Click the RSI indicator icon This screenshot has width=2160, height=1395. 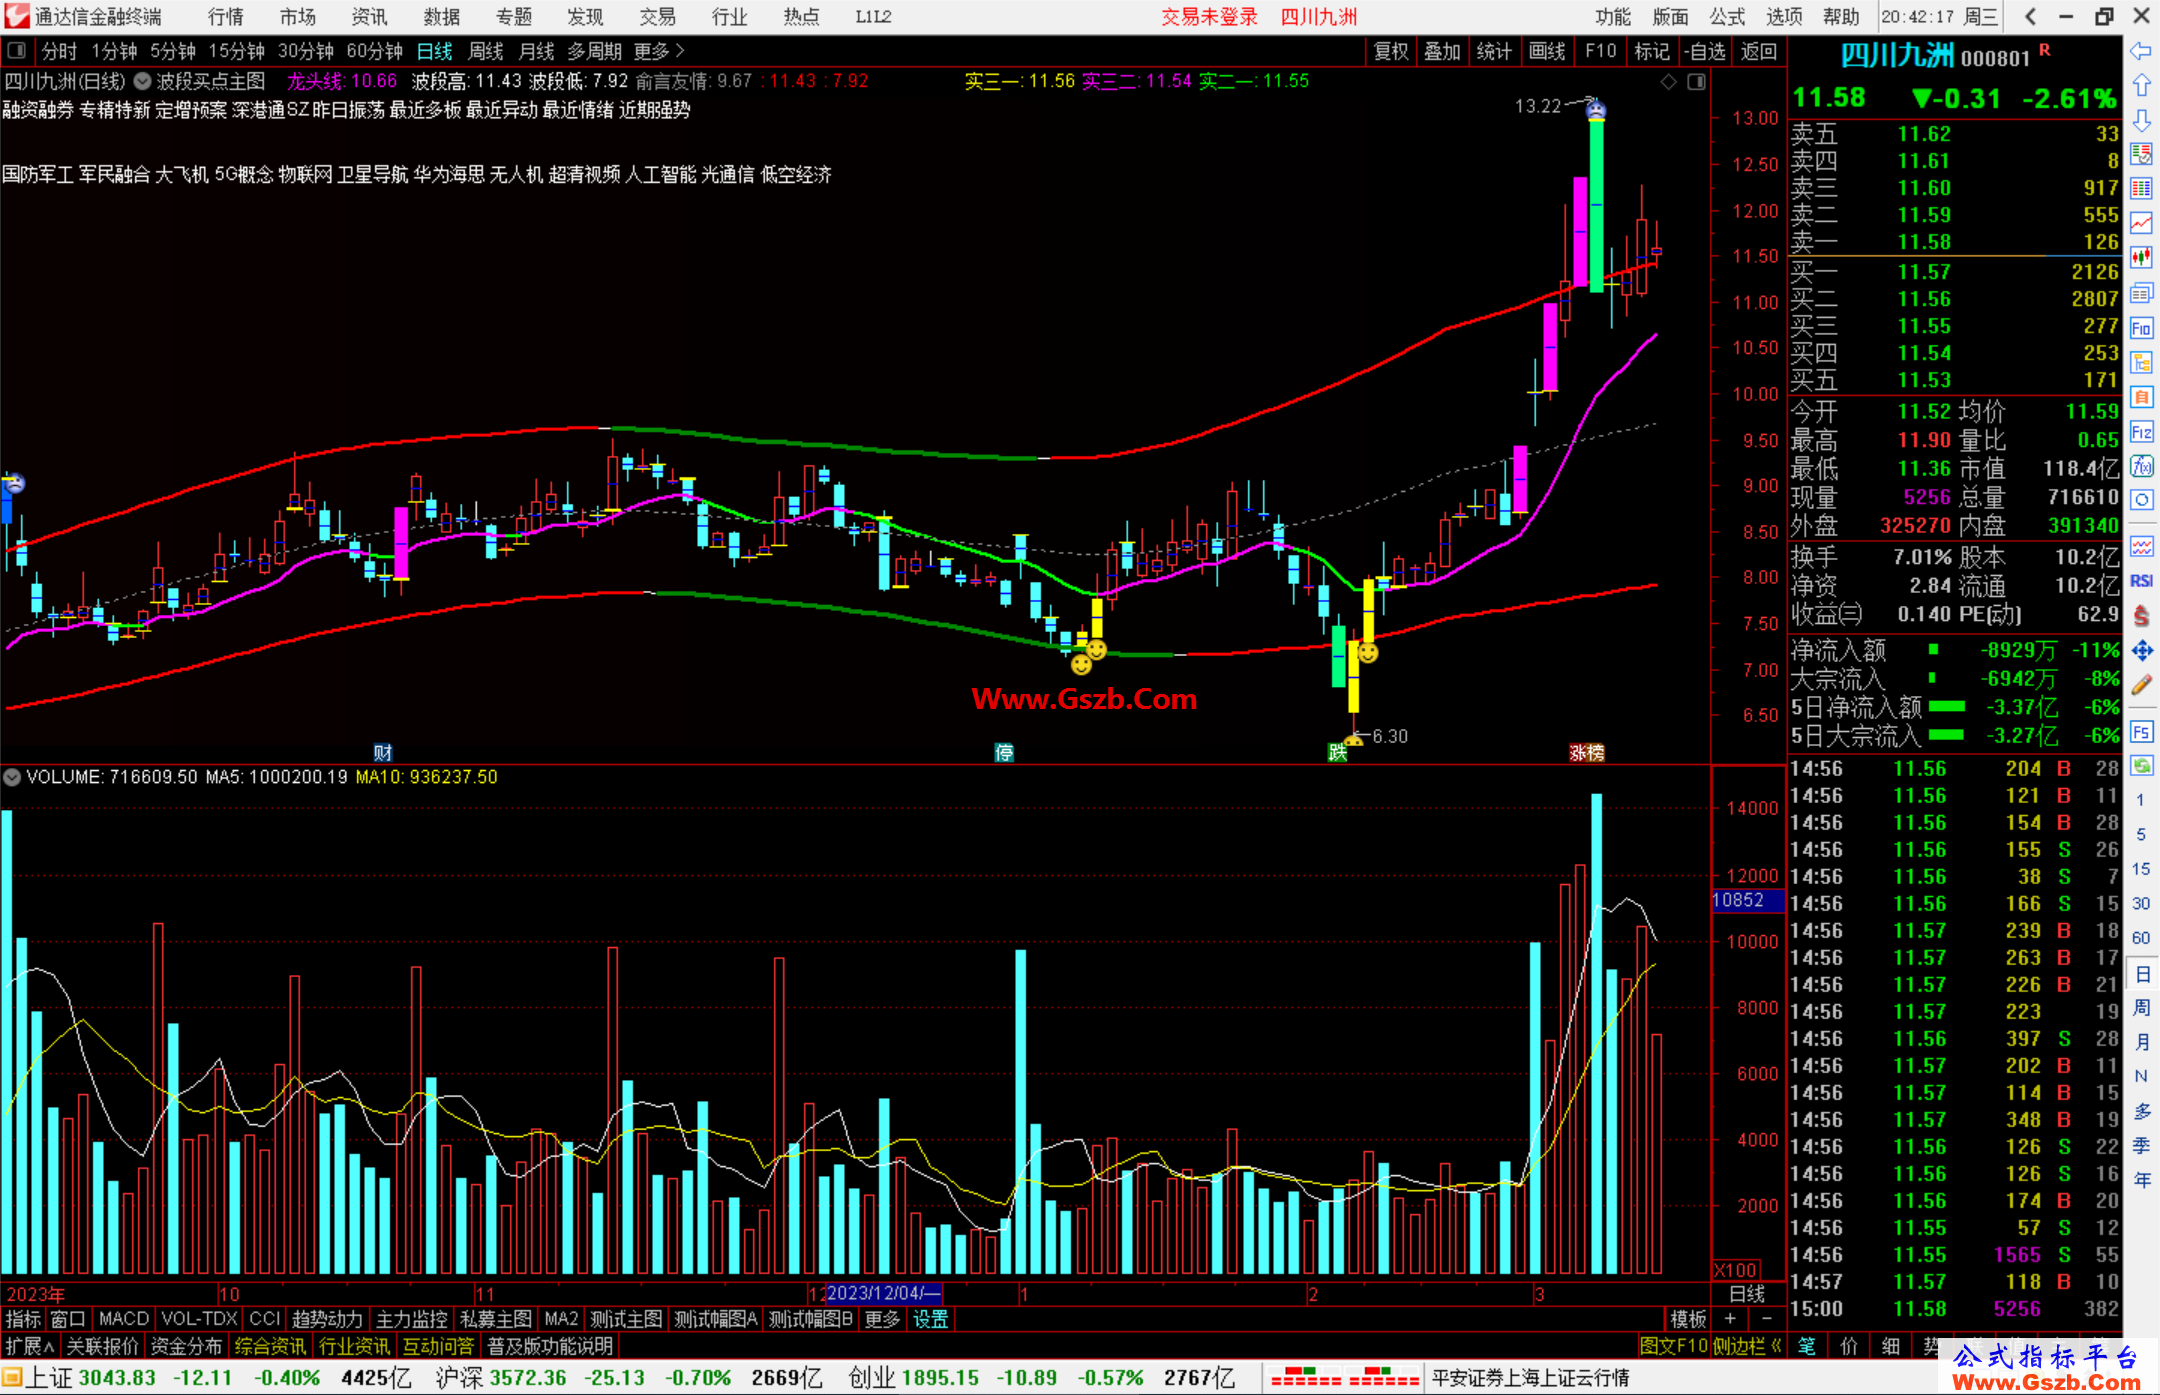(2141, 580)
